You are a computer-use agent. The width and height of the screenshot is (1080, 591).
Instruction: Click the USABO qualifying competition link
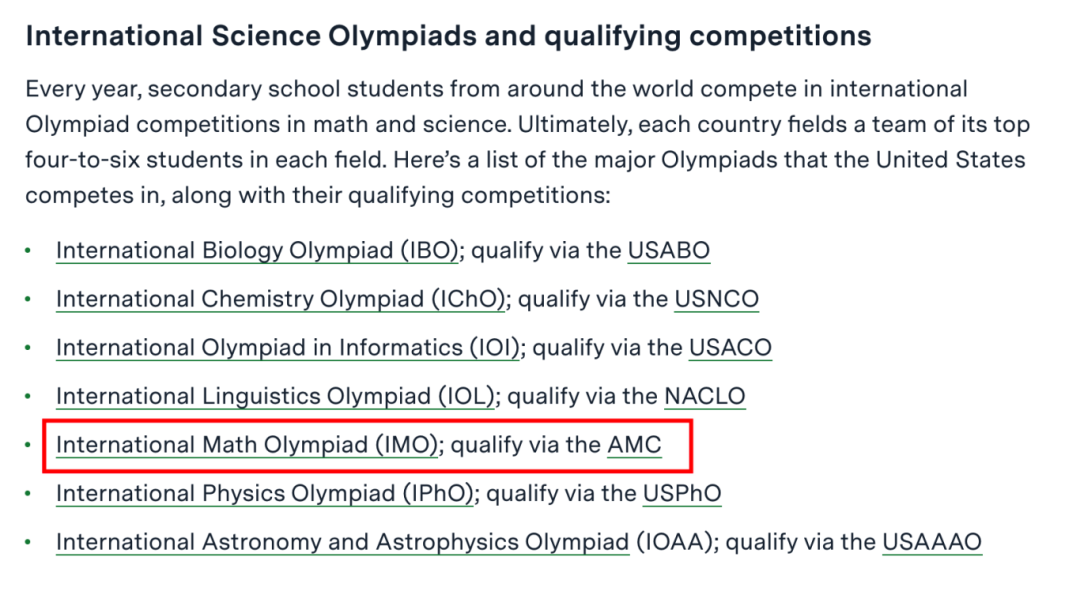point(668,250)
